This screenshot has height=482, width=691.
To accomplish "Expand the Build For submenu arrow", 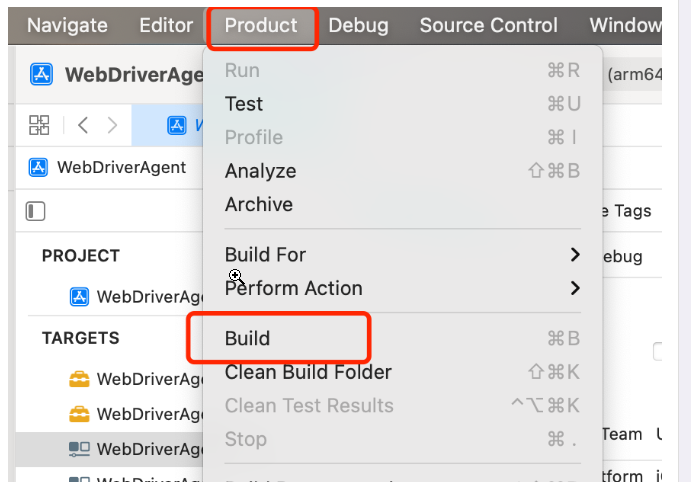I will coord(574,255).
